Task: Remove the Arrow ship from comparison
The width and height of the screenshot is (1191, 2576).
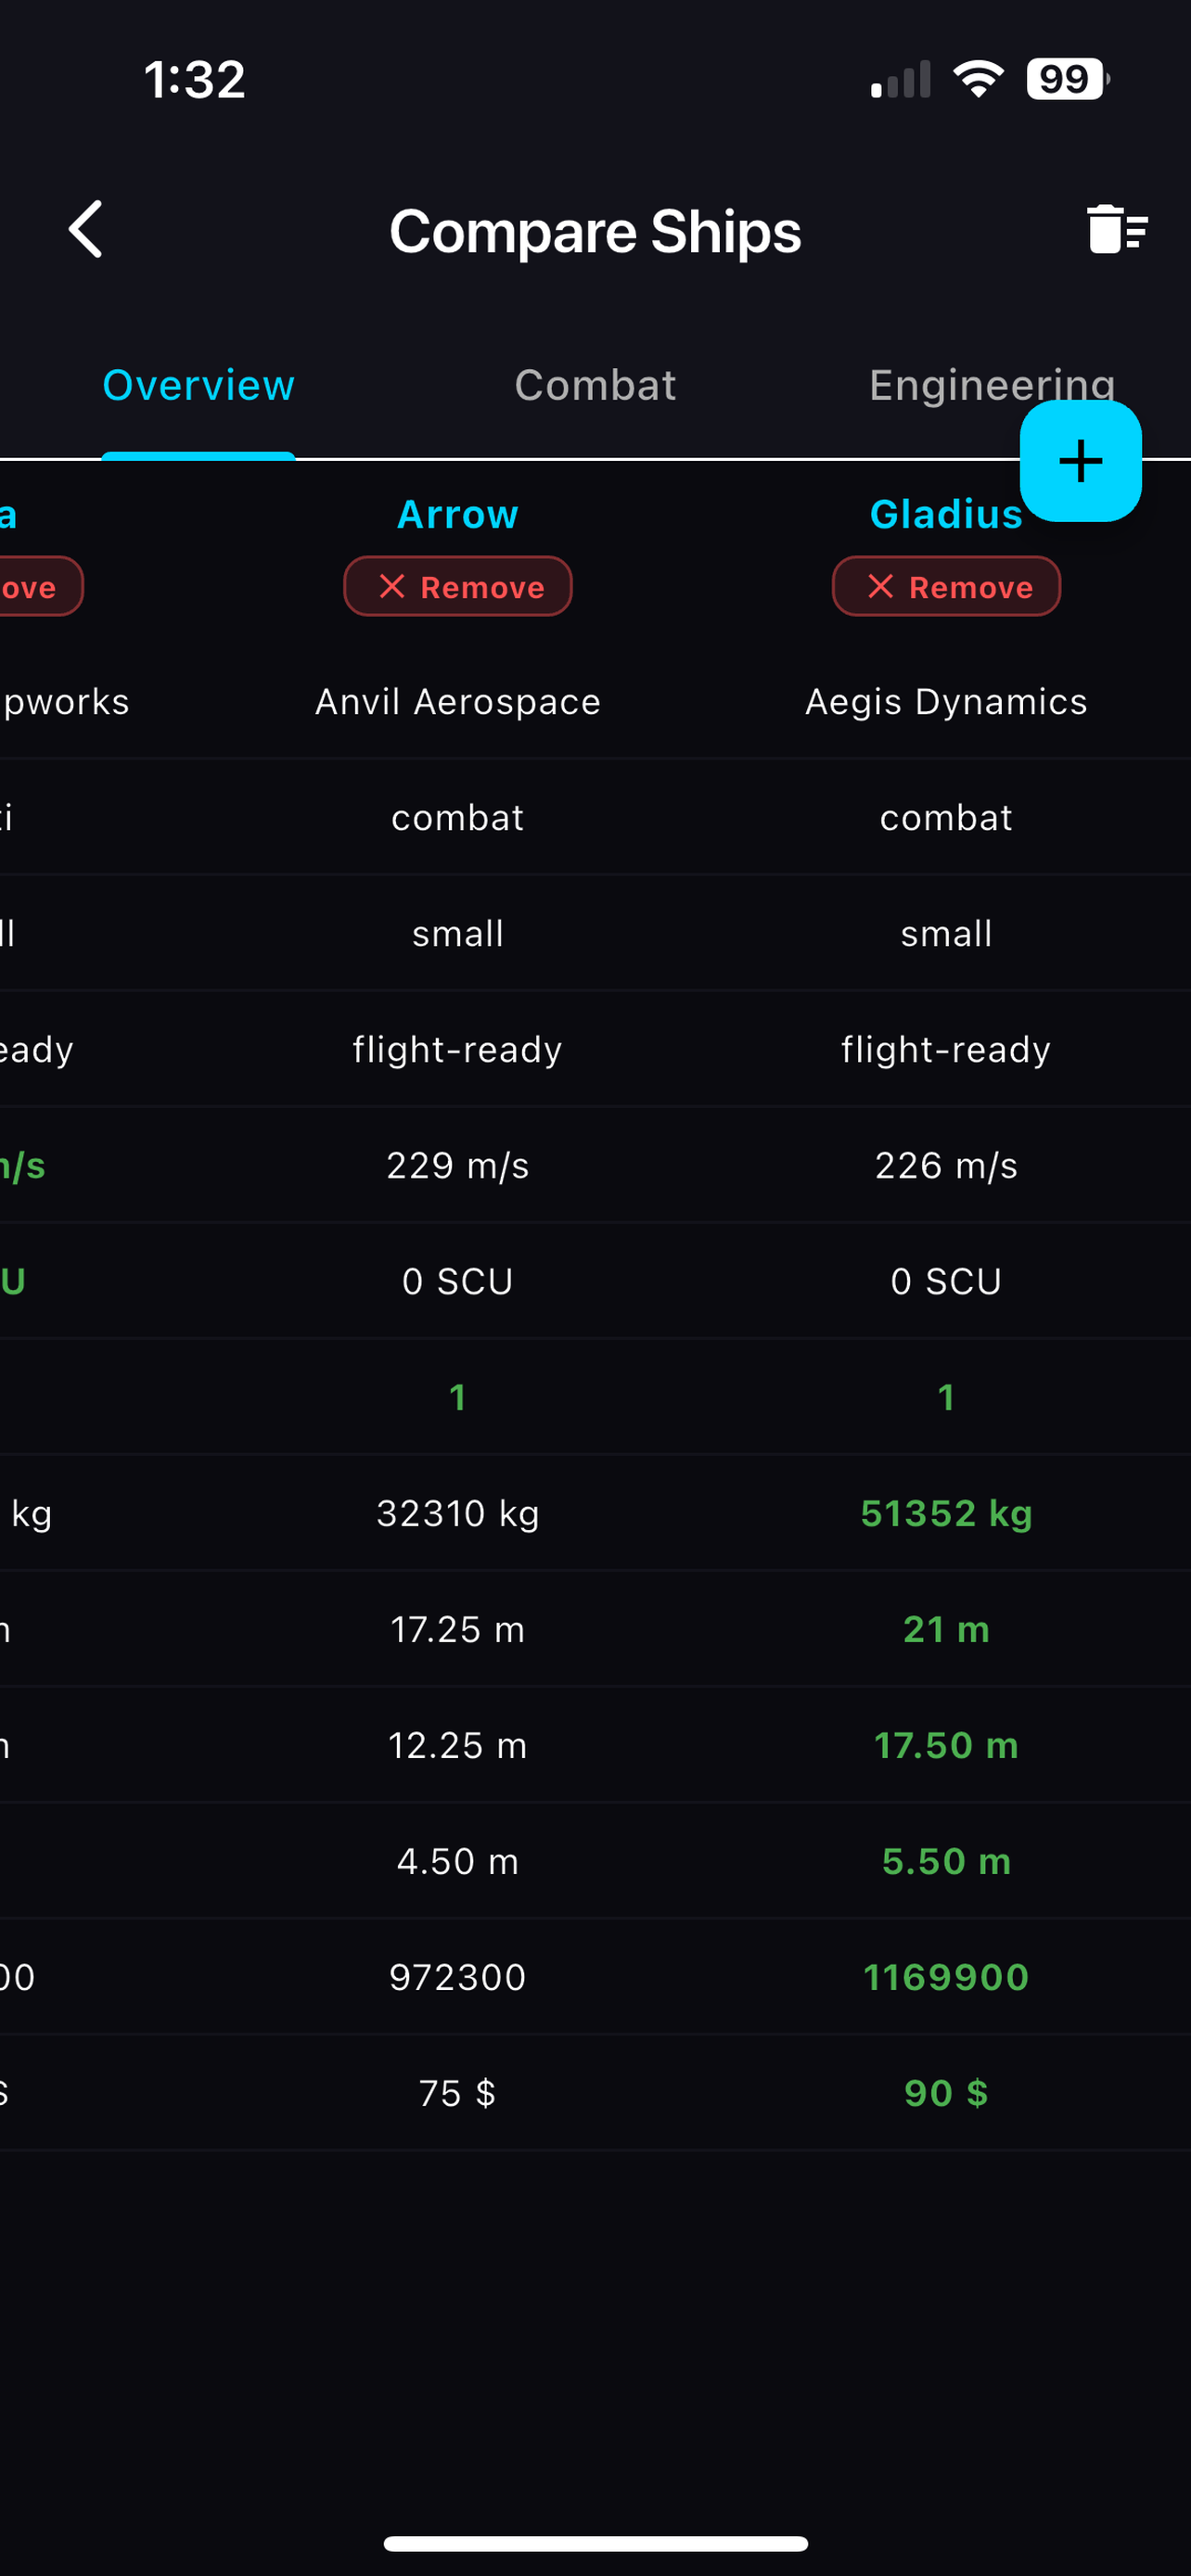Action: (x=458, y=586)
